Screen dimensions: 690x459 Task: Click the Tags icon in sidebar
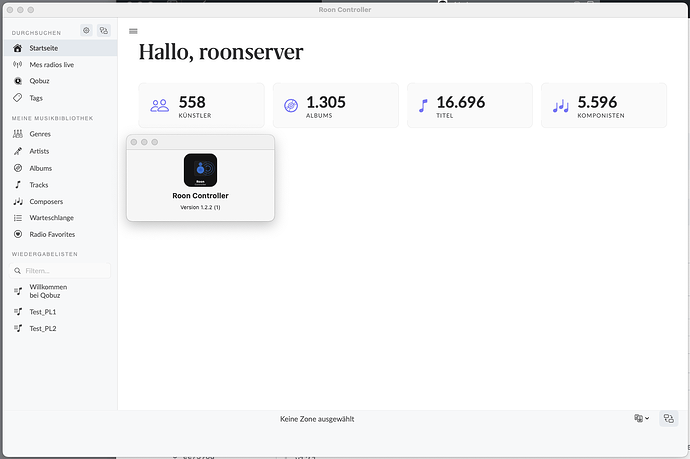click(18, 98)
